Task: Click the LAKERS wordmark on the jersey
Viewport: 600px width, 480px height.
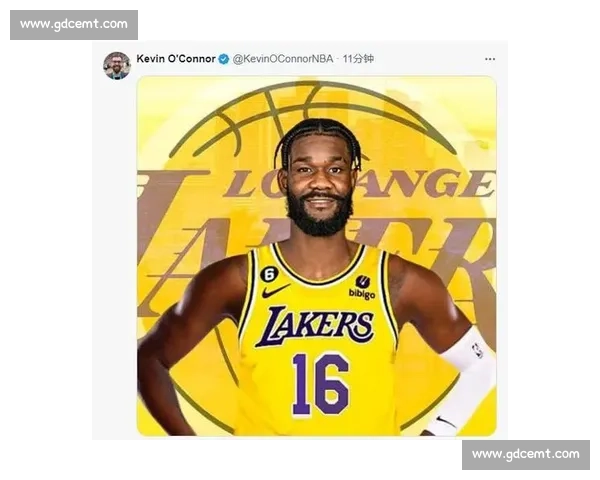Action: point(314,326)
